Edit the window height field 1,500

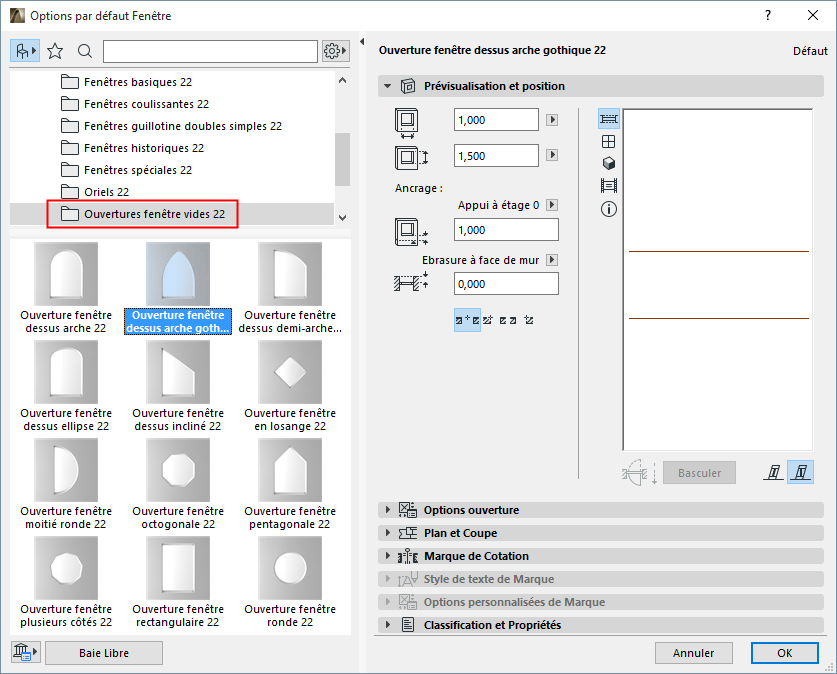pyautogui.click(x=496, y=156)
